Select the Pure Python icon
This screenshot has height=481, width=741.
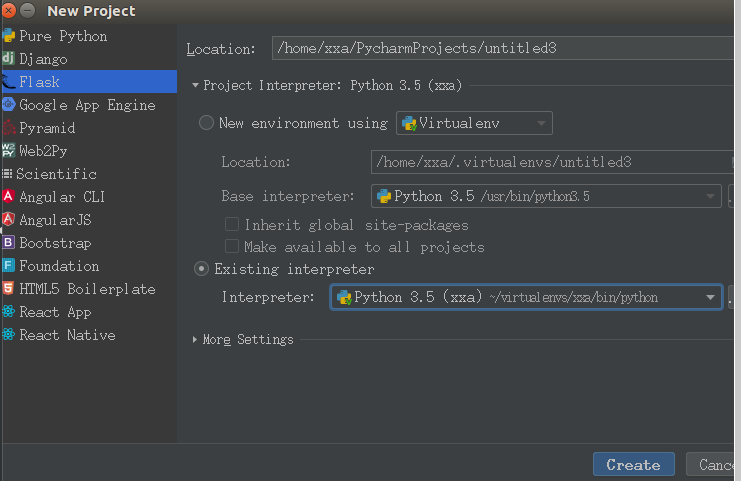tap(9, 36)
